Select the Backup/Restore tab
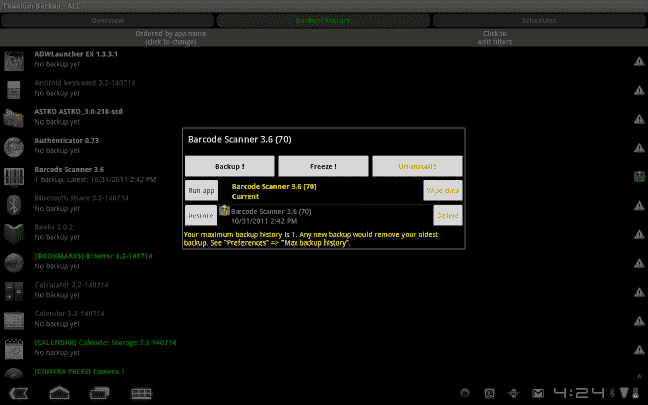This screenshot has height=405, width=648. pos(323,20)
